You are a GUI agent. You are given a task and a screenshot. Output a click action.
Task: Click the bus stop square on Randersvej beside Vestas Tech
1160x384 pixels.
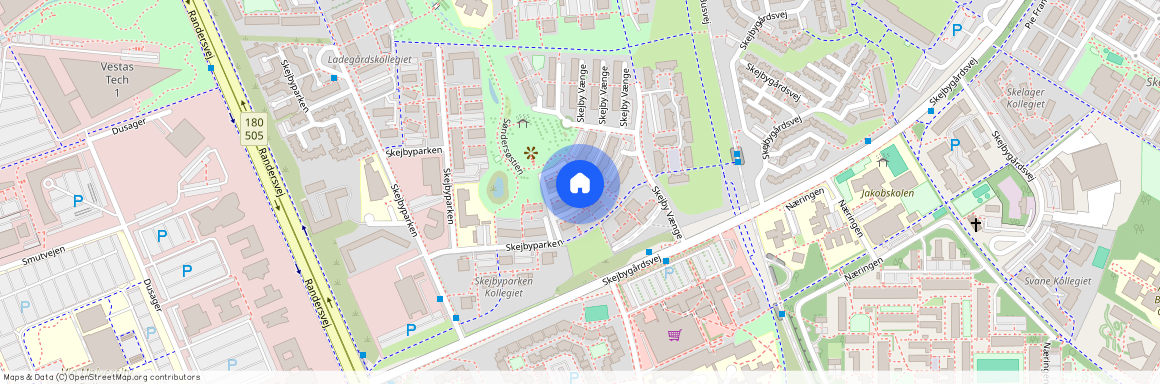(212, 68)
